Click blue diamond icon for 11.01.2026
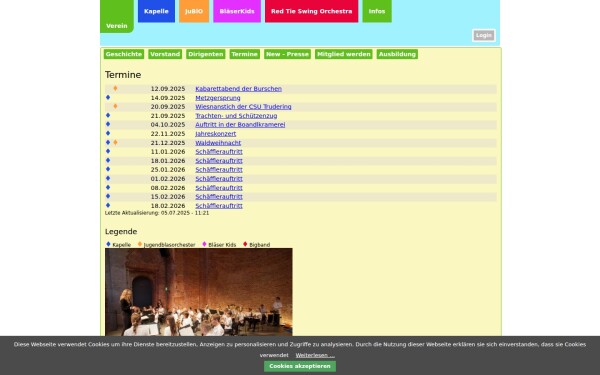The height and width of the screenshot is (375, 600). pyautogui.click(x=108, y=151)
